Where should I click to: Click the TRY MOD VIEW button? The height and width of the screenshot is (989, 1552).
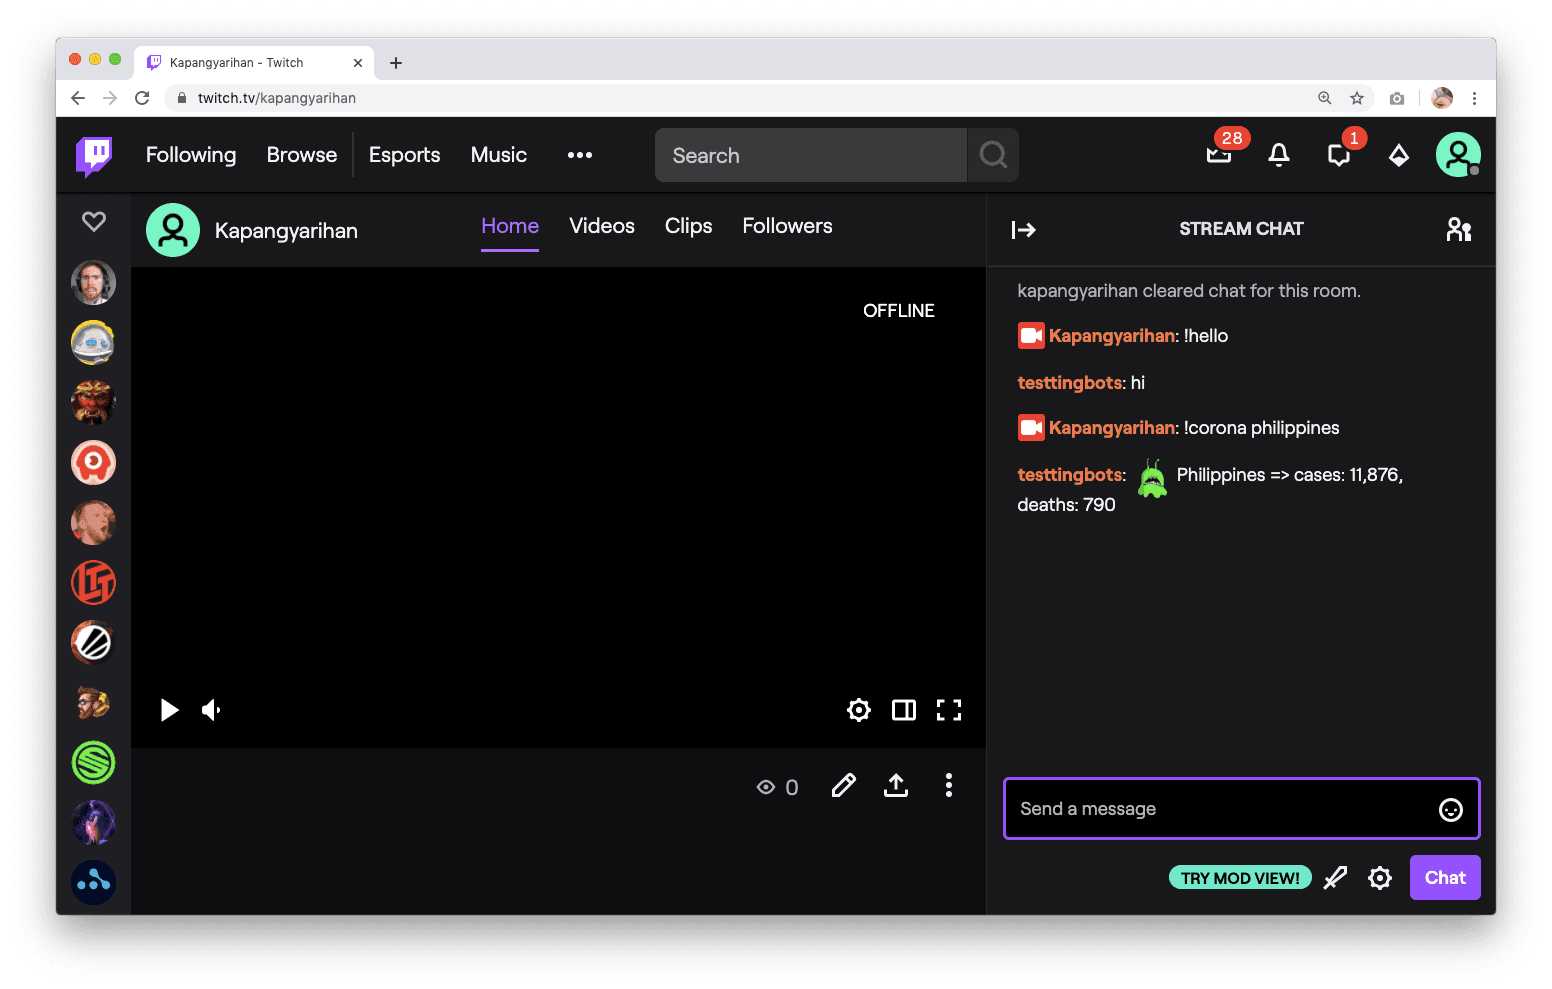click(x=1240, y=877)
